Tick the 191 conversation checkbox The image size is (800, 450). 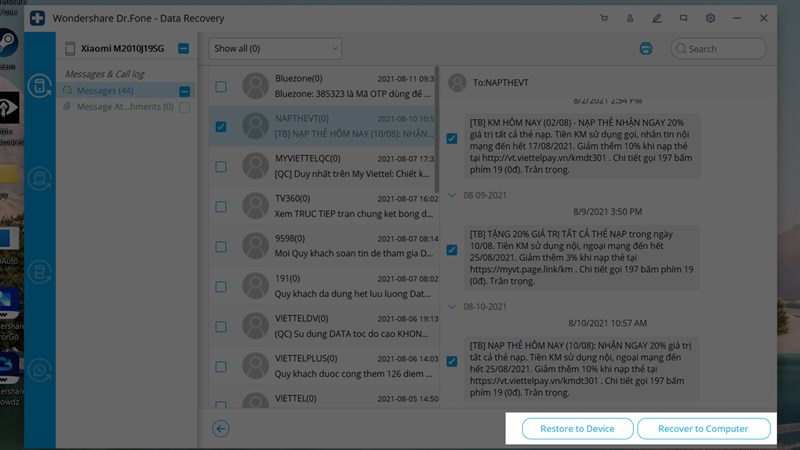pos(221,287)
